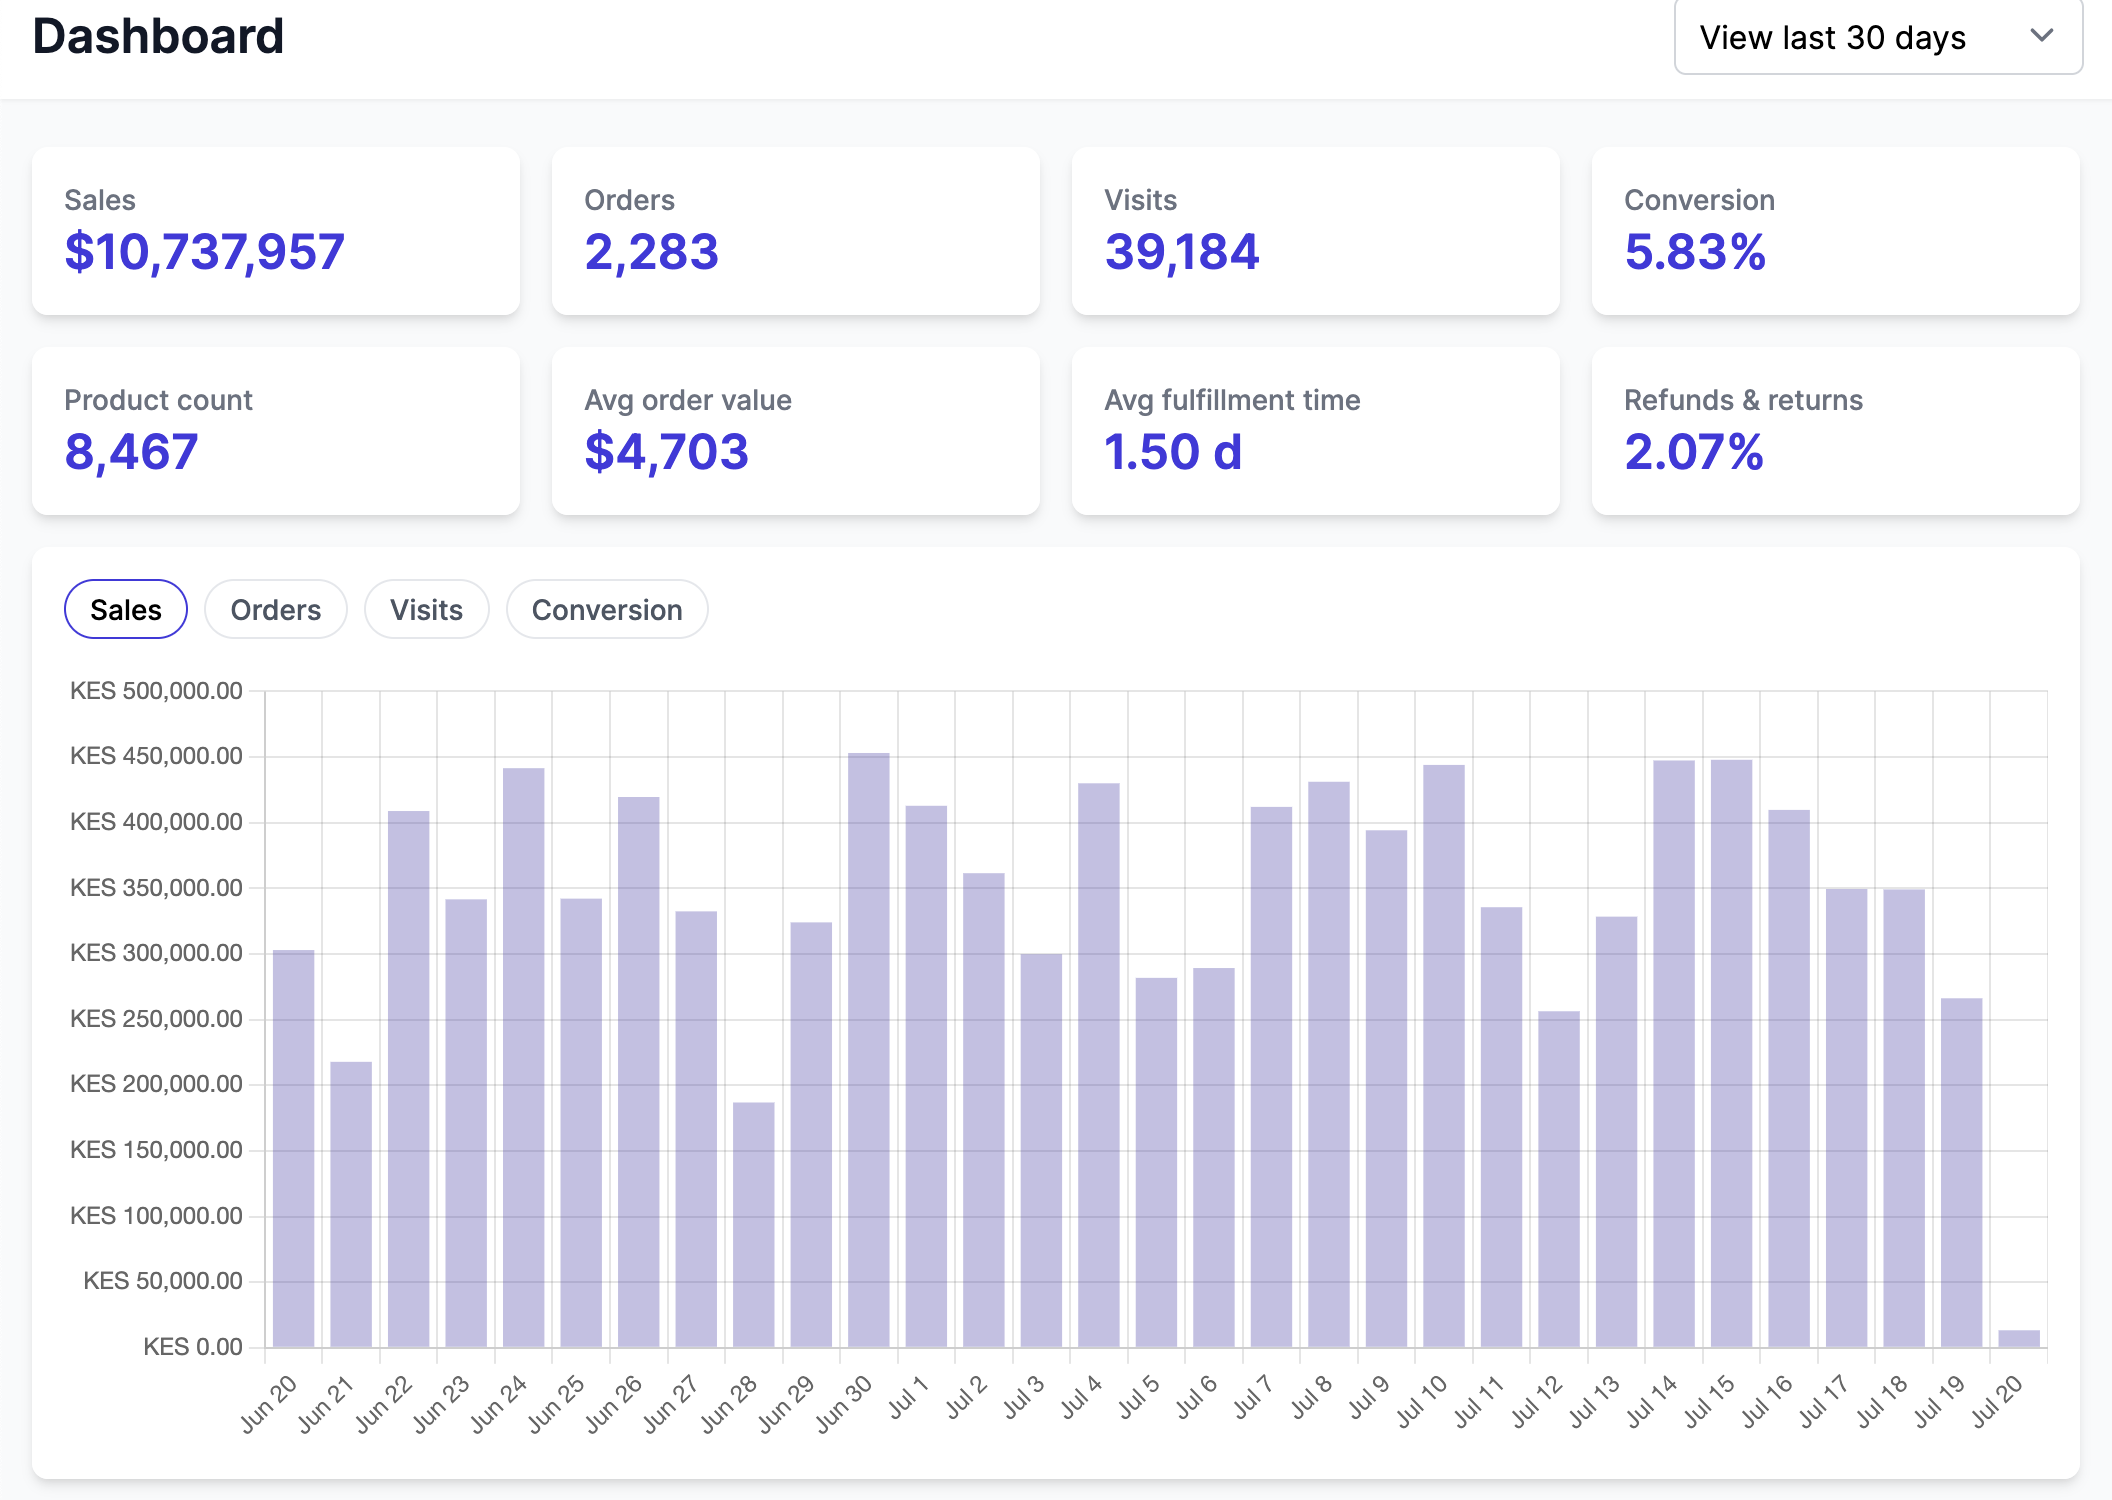
Task: Click the KES 100,000.00 axis label
Action: tap(156, 1216)
